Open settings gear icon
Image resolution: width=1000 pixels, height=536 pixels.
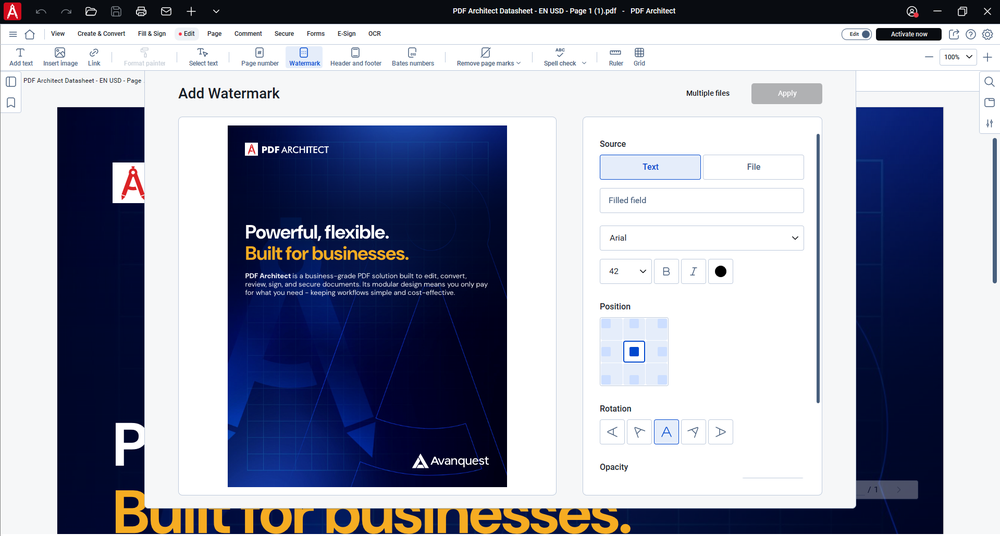tap(987, 34)
